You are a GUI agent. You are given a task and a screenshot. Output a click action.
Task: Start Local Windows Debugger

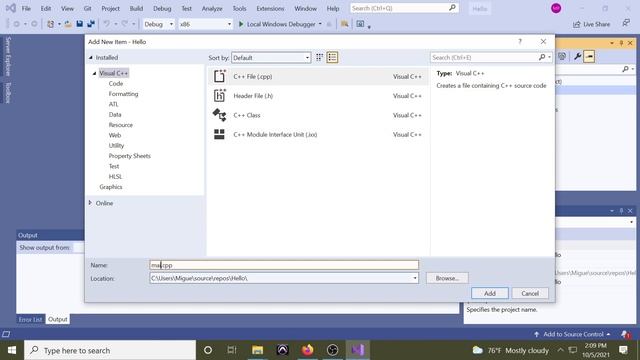277,24
